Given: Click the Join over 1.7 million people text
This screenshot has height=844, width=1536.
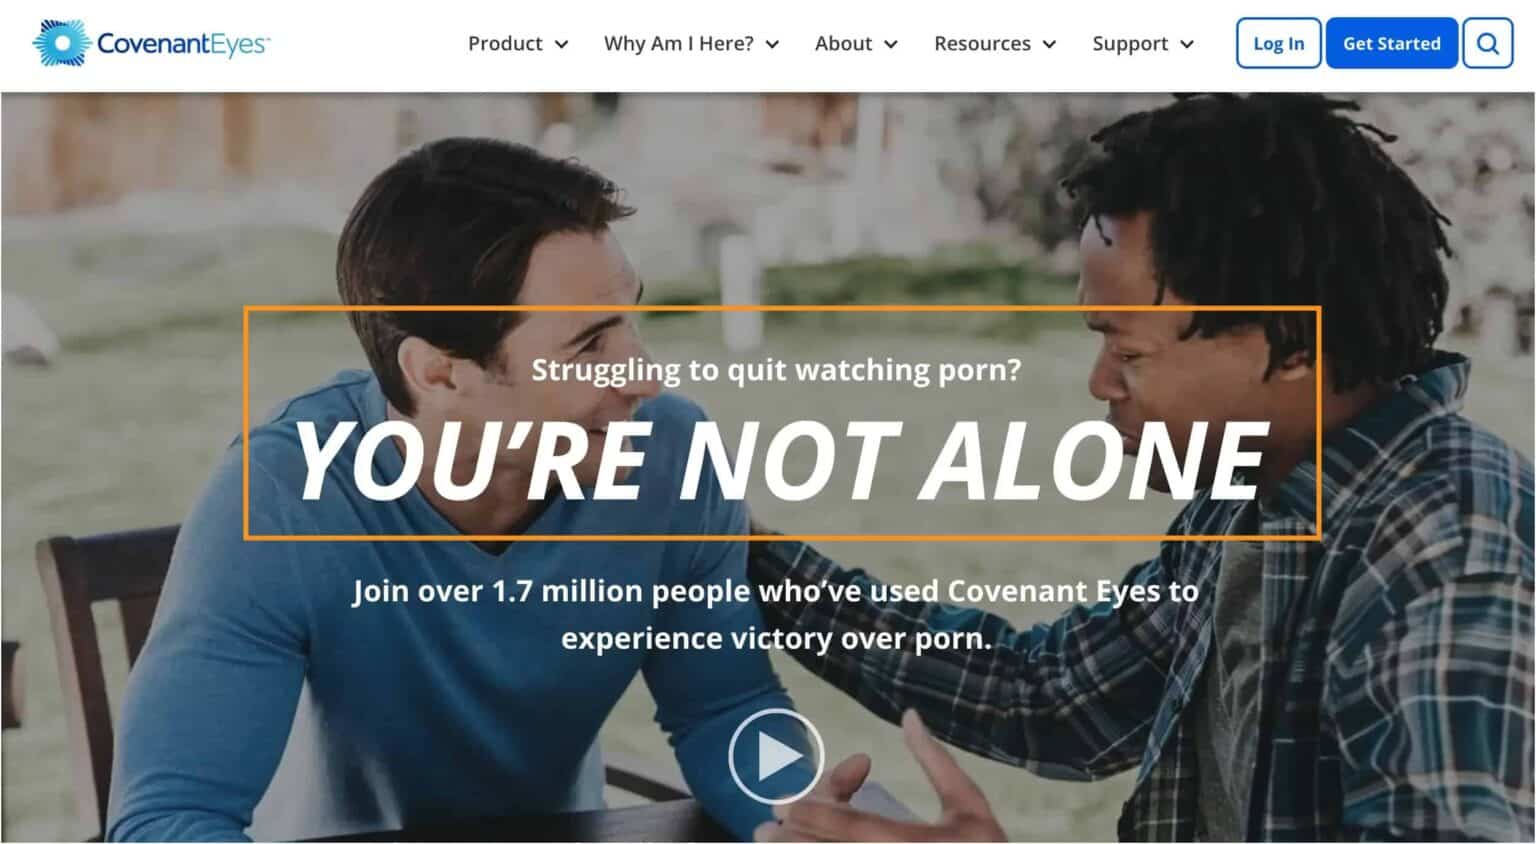Looking at the screenshot, I should tap(775, 614).
